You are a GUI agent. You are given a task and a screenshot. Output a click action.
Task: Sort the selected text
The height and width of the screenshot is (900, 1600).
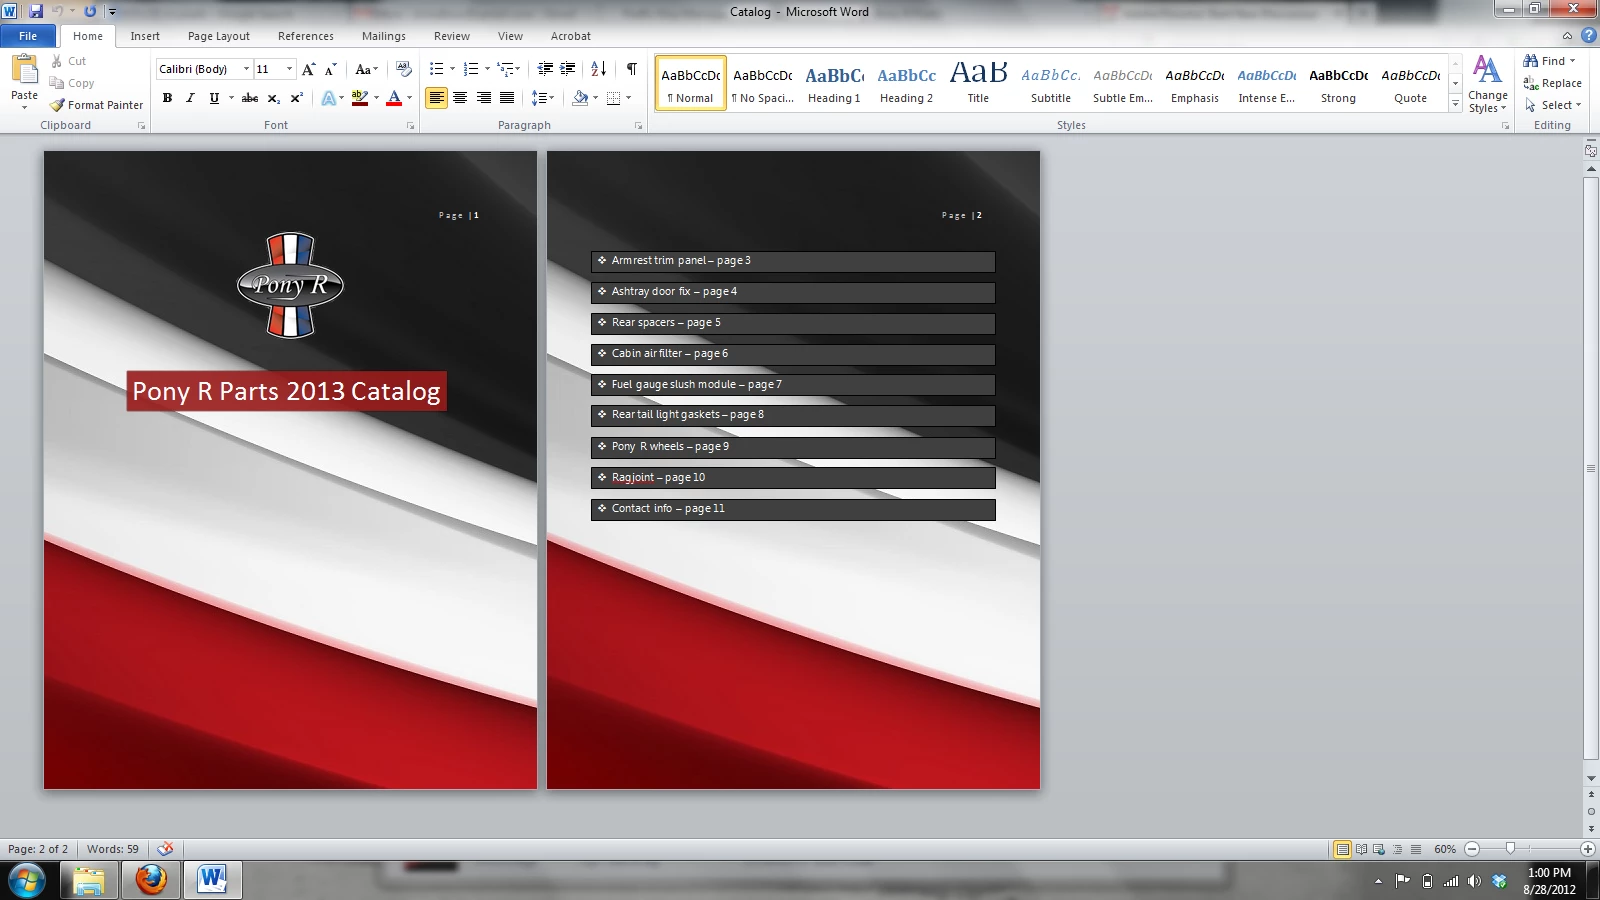pos(599,69)
